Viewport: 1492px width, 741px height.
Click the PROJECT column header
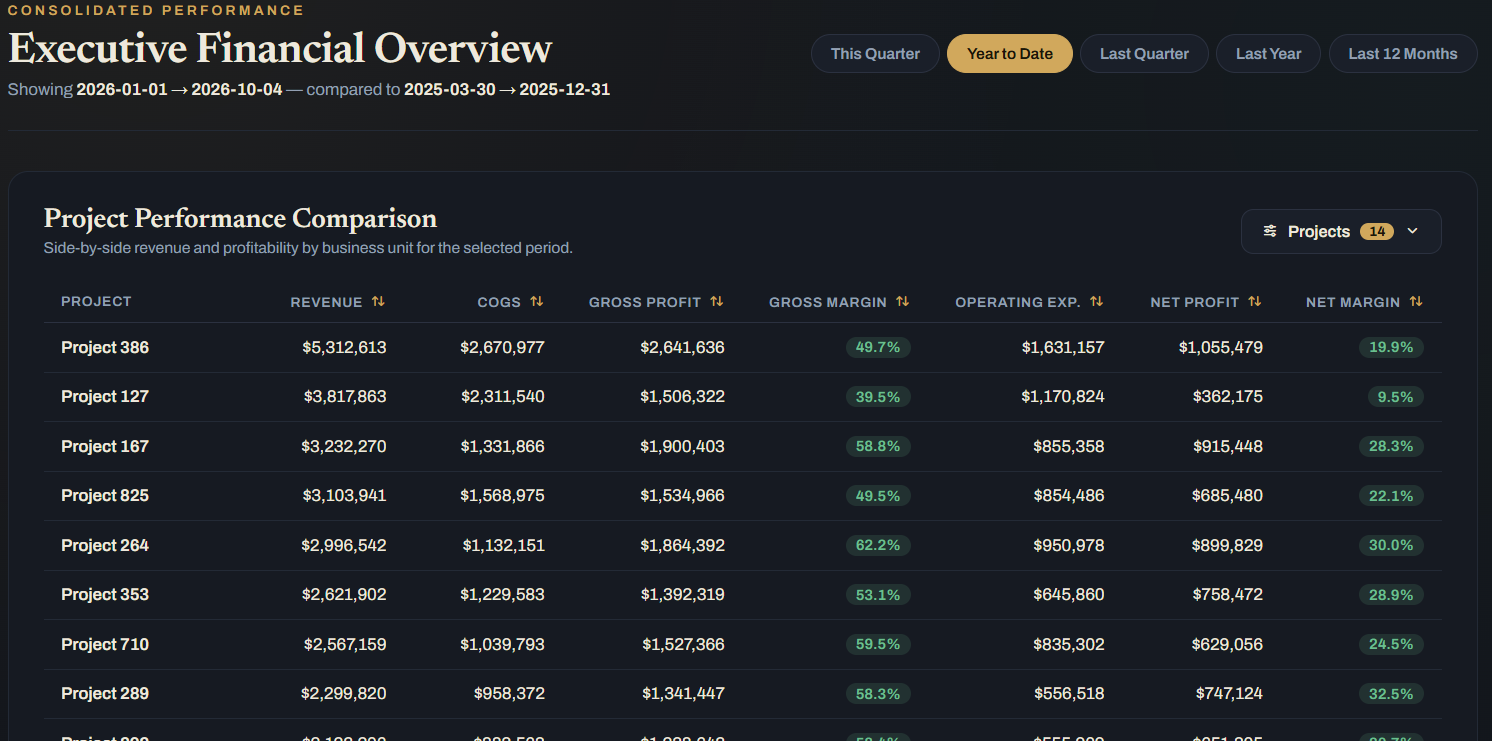(x=96, y=301)
